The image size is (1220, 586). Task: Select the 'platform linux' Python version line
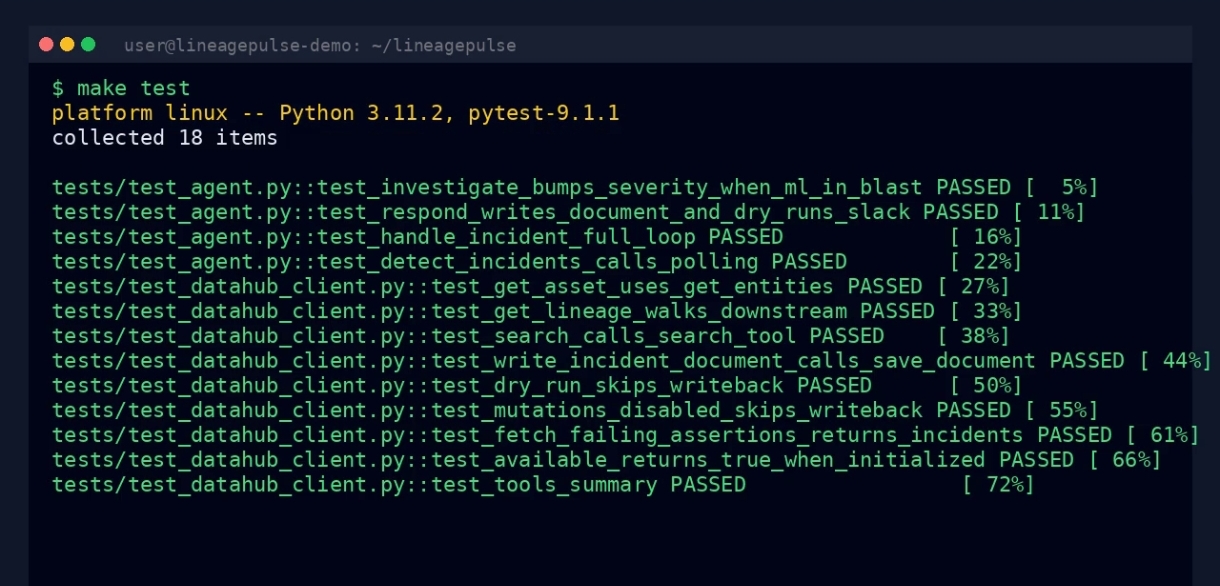336,113
